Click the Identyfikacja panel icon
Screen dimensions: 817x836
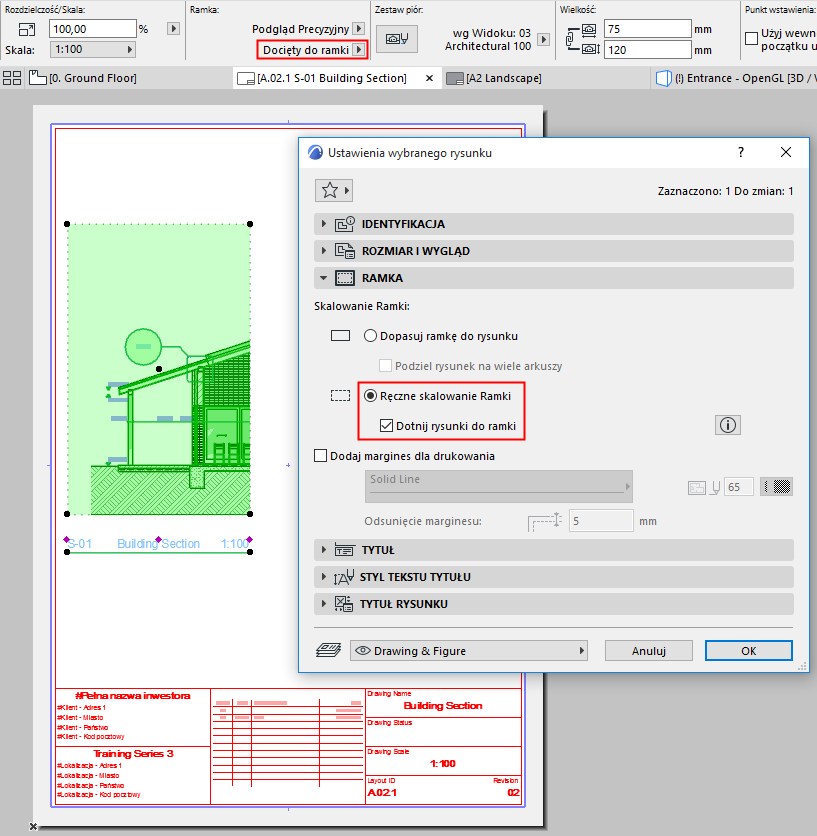[345, 224]
